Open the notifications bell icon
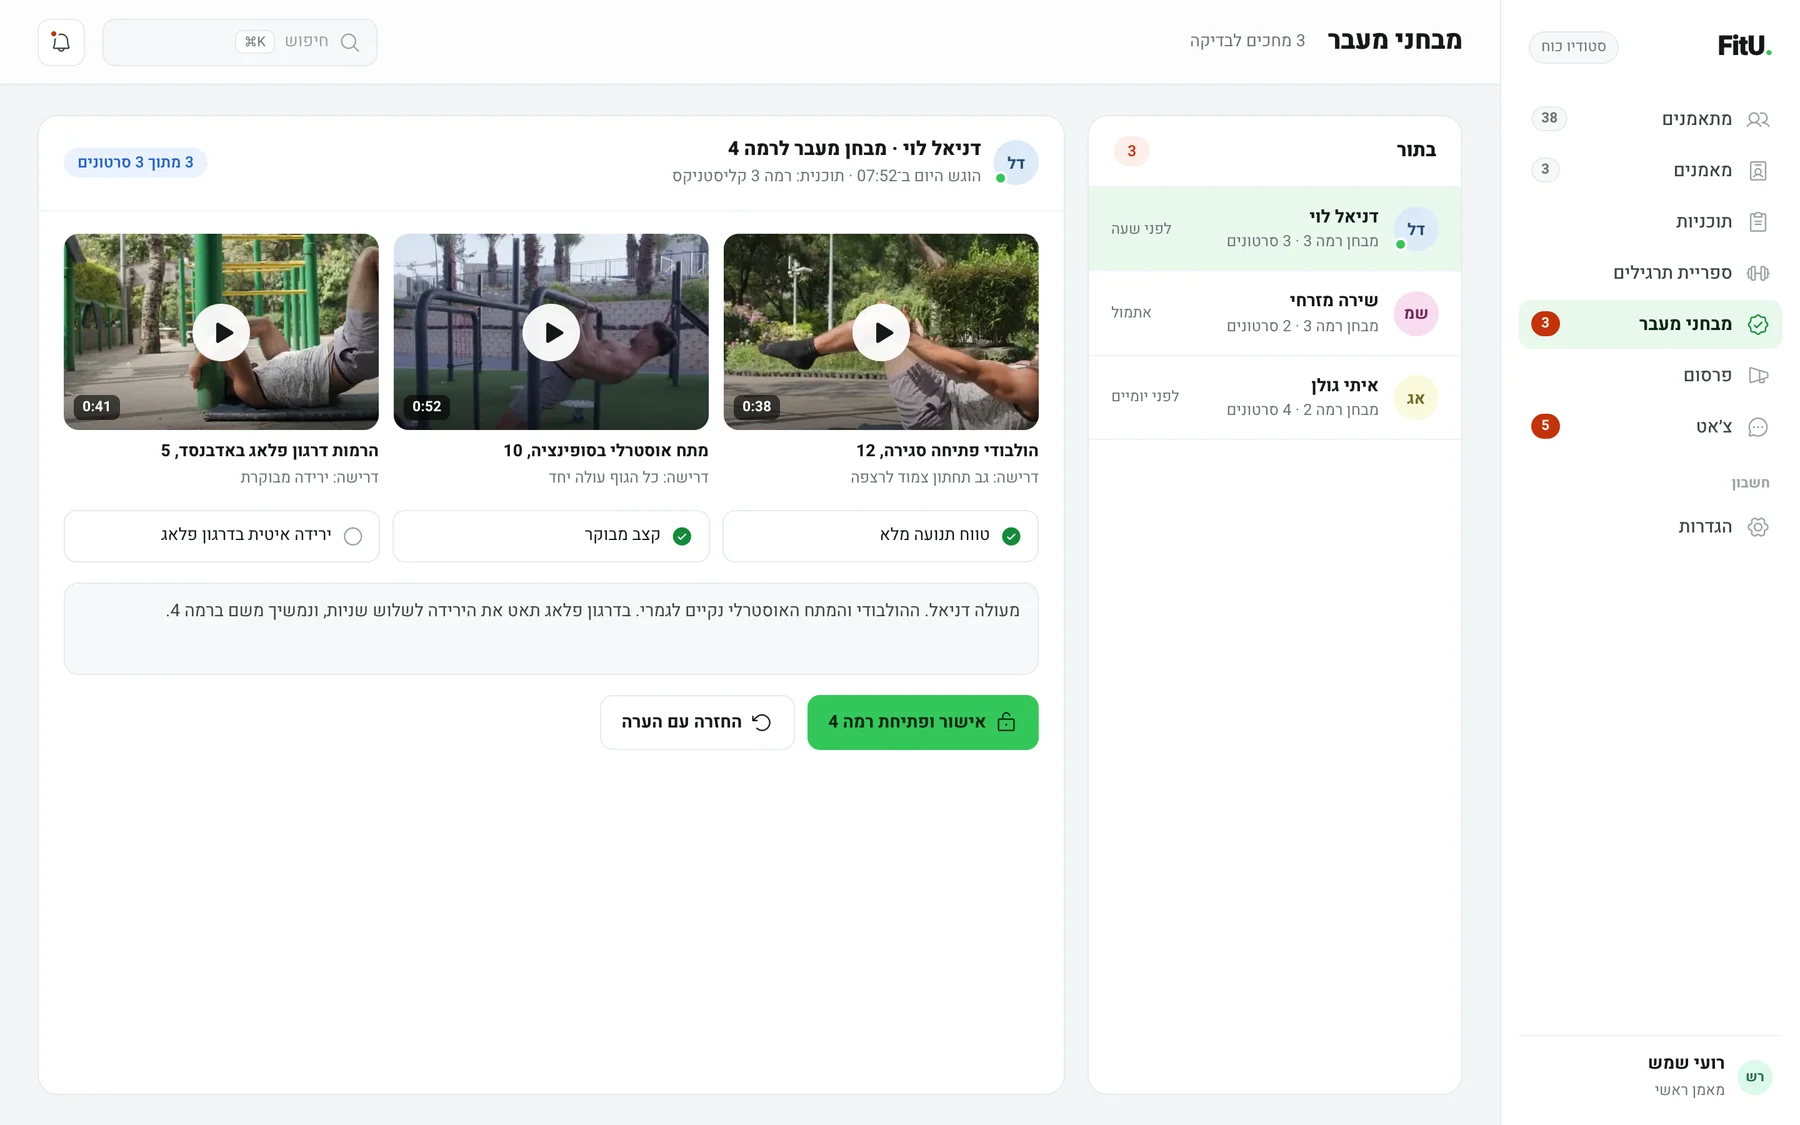This screenshot has width=1800, height=1125. coord(61,42)
